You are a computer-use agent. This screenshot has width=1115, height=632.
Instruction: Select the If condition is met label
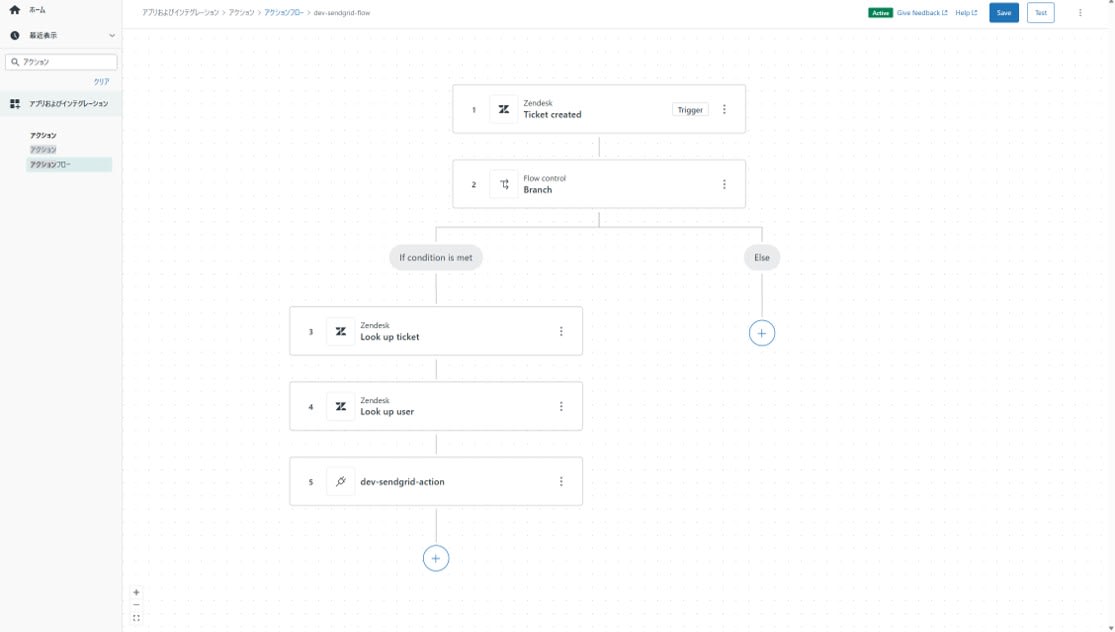coord(436,258)
